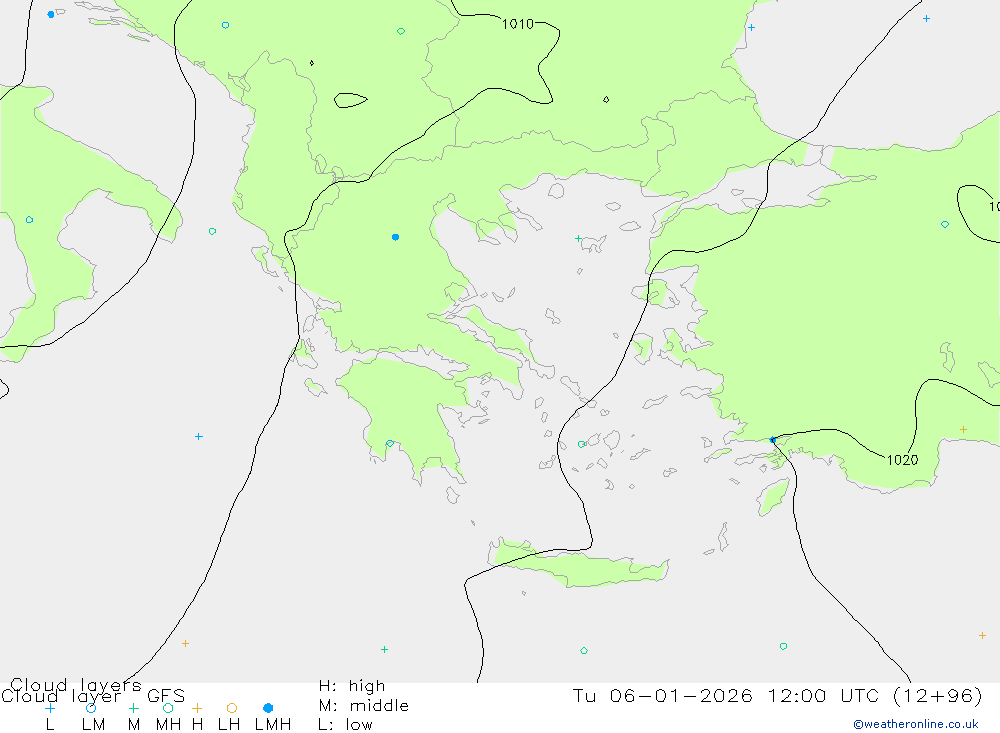
Task: Select the blue circle marker on the Peloponnese
Action: [390, 443]
